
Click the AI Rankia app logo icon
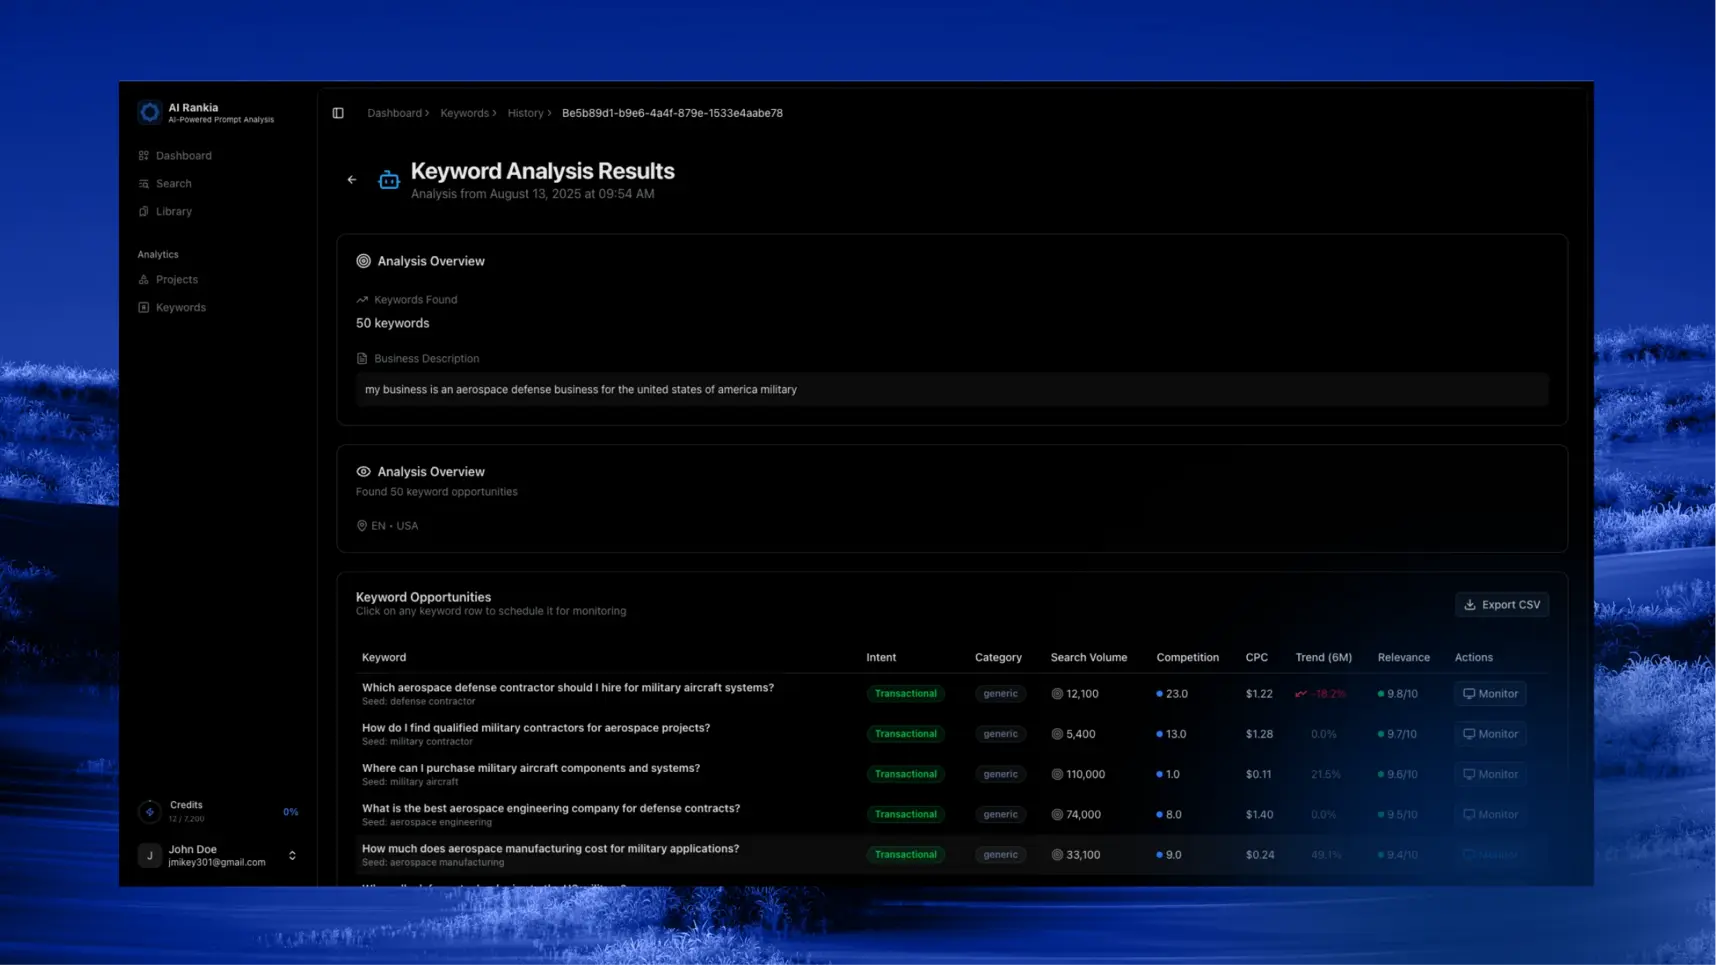point(150,112)
